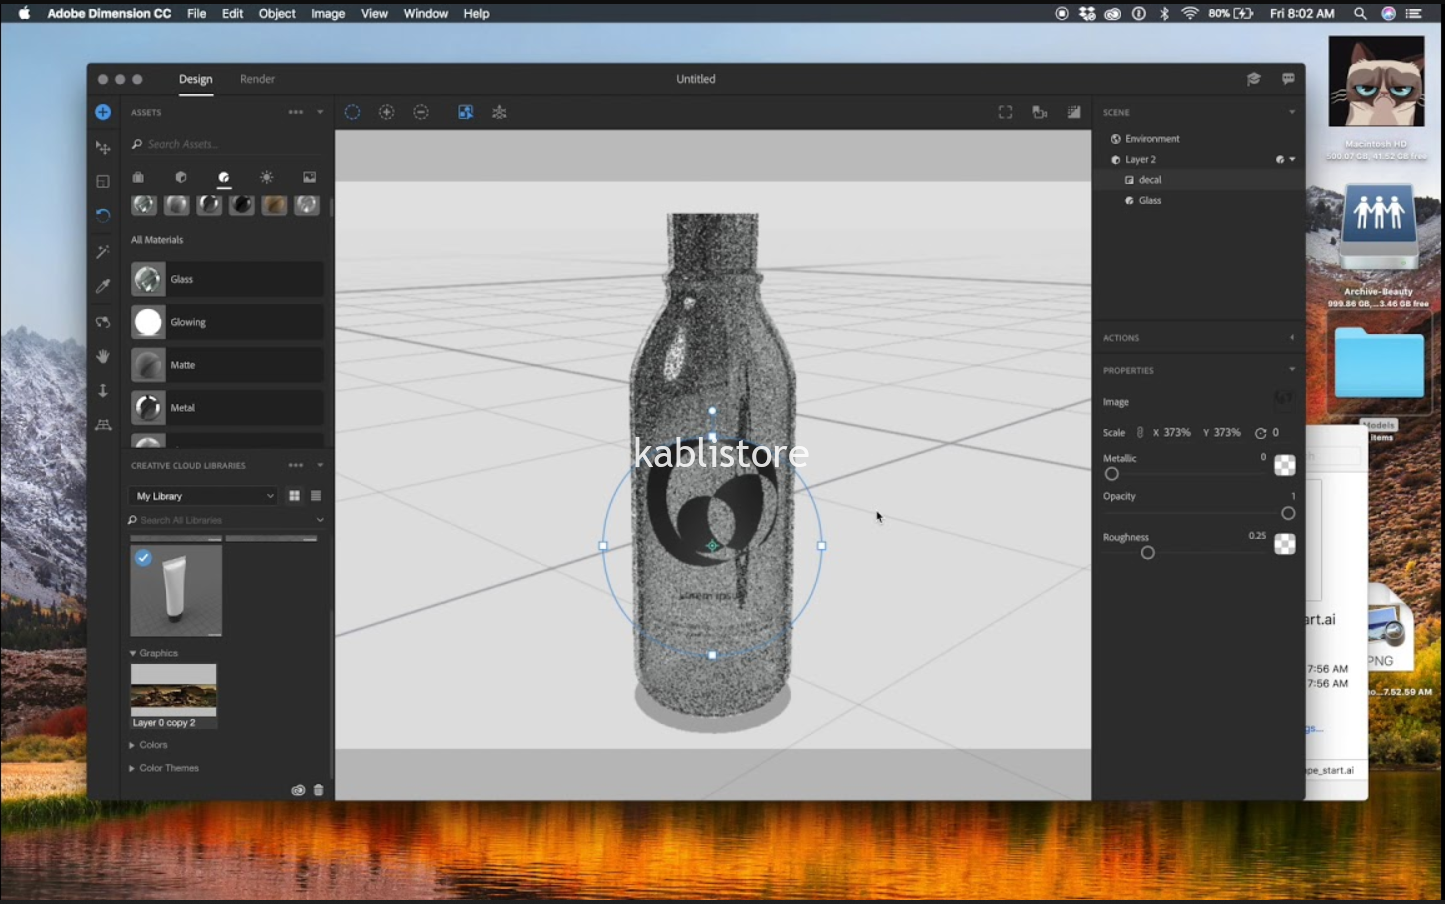Open Assets panel more options dots
Screen dimensions: 1445x904
(x=296, y=112)
